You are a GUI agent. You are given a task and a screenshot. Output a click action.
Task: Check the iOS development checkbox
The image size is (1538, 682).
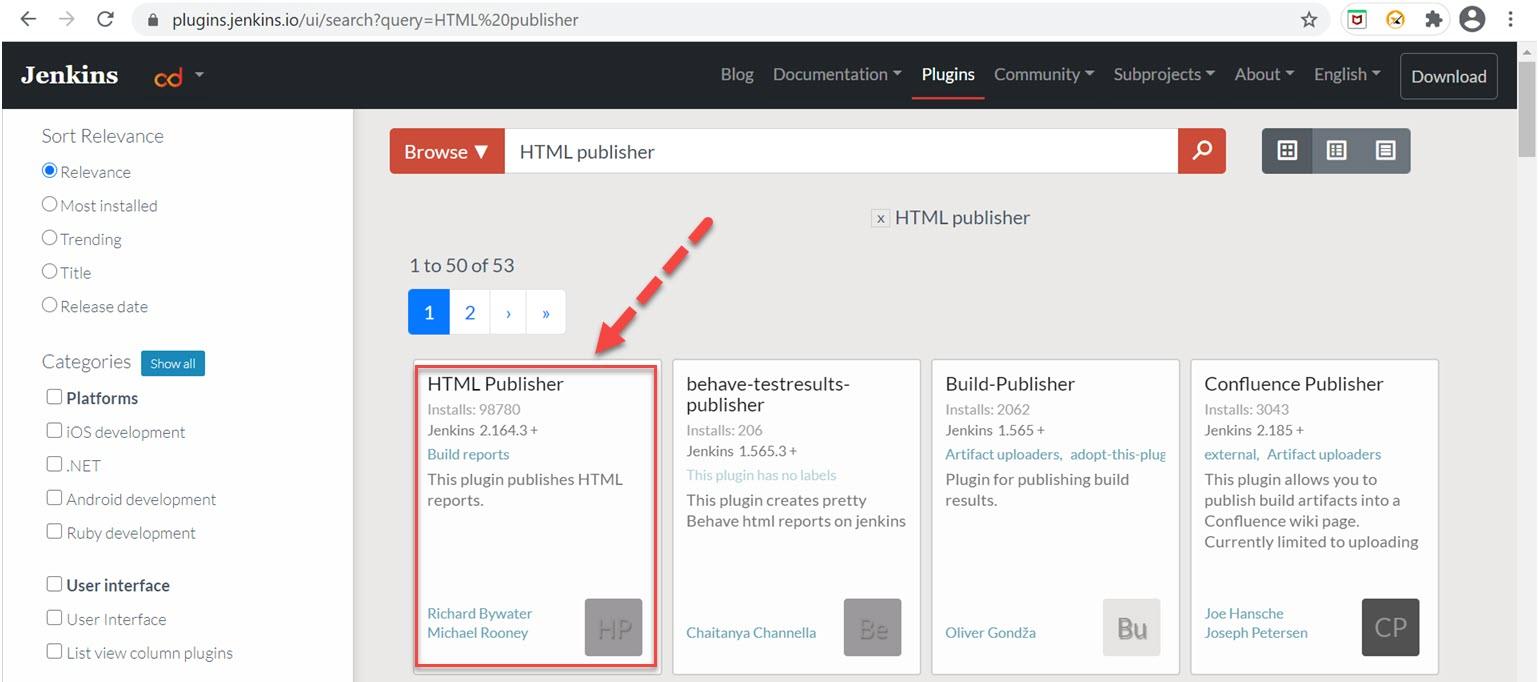54,431
